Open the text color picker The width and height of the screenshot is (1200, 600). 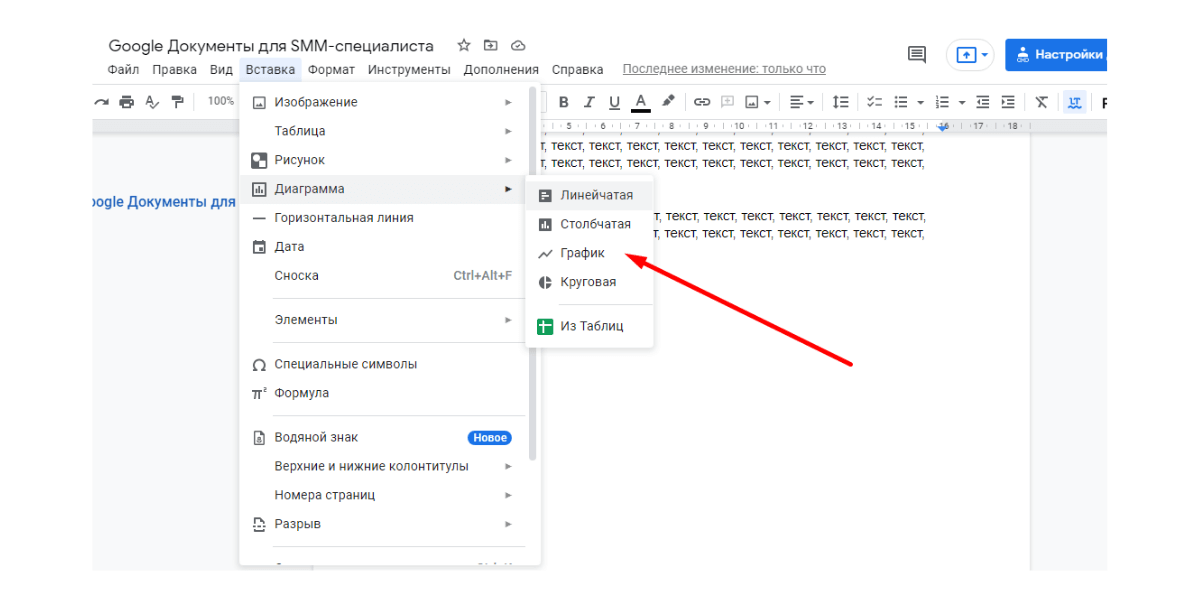(640, 102)
